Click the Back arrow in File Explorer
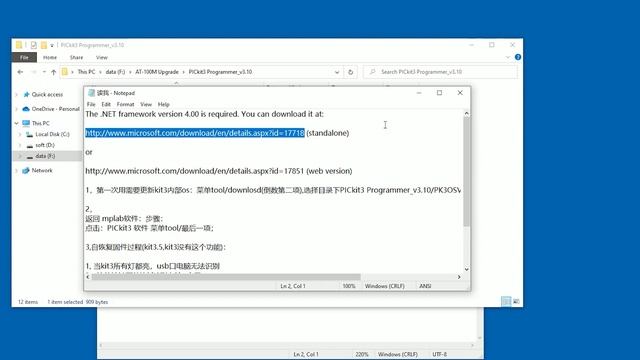This screenshot has width=640, height=360. (20, 72)
